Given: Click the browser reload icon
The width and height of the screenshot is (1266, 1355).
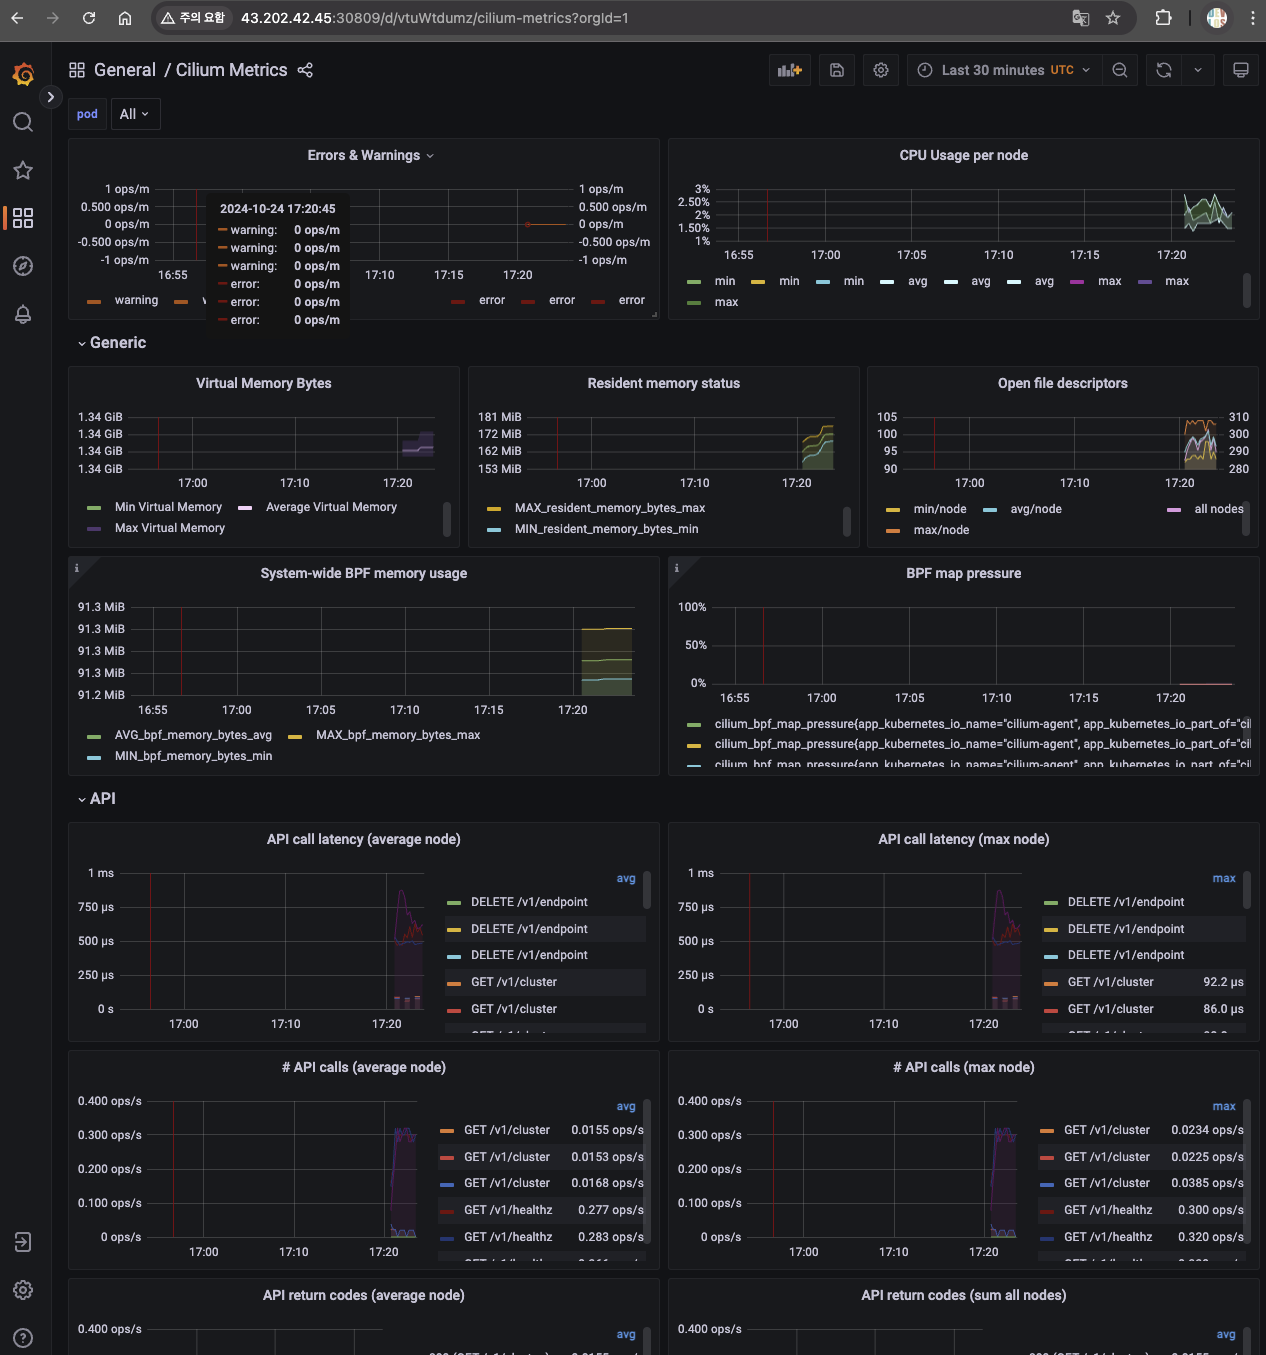Looking at the screenshot, I should [x=89, y=18].
